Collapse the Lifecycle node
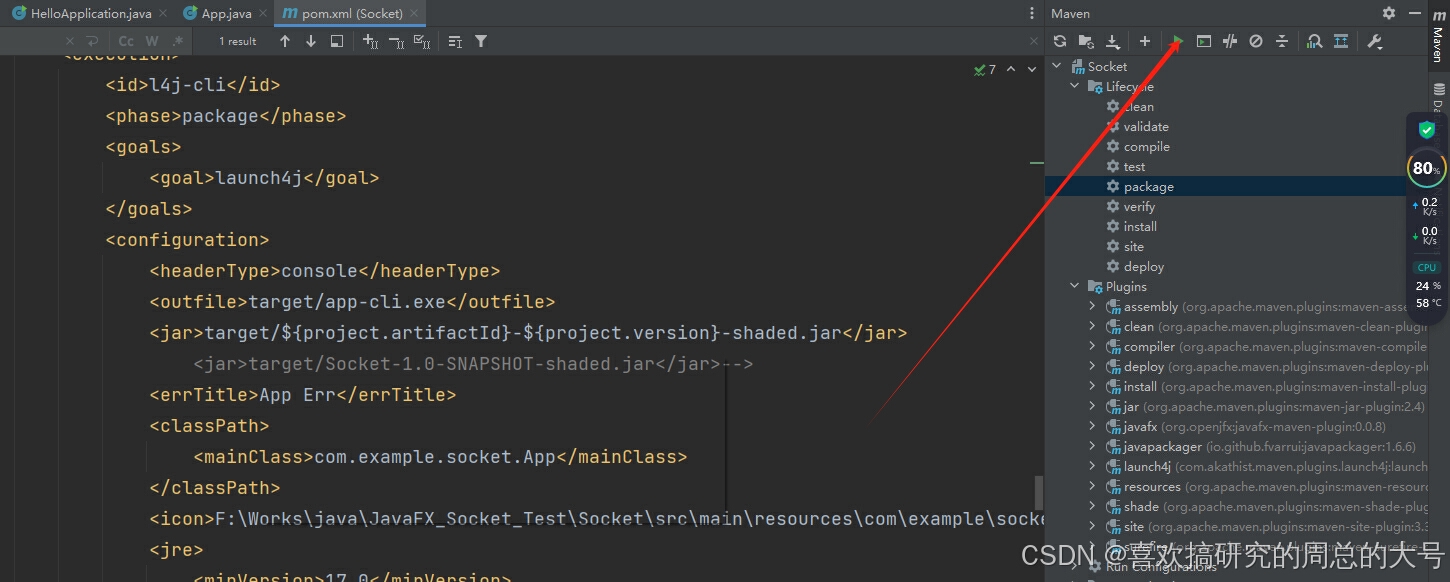The height and width of the screenshot is (582, 1450). coord(1075,86)
